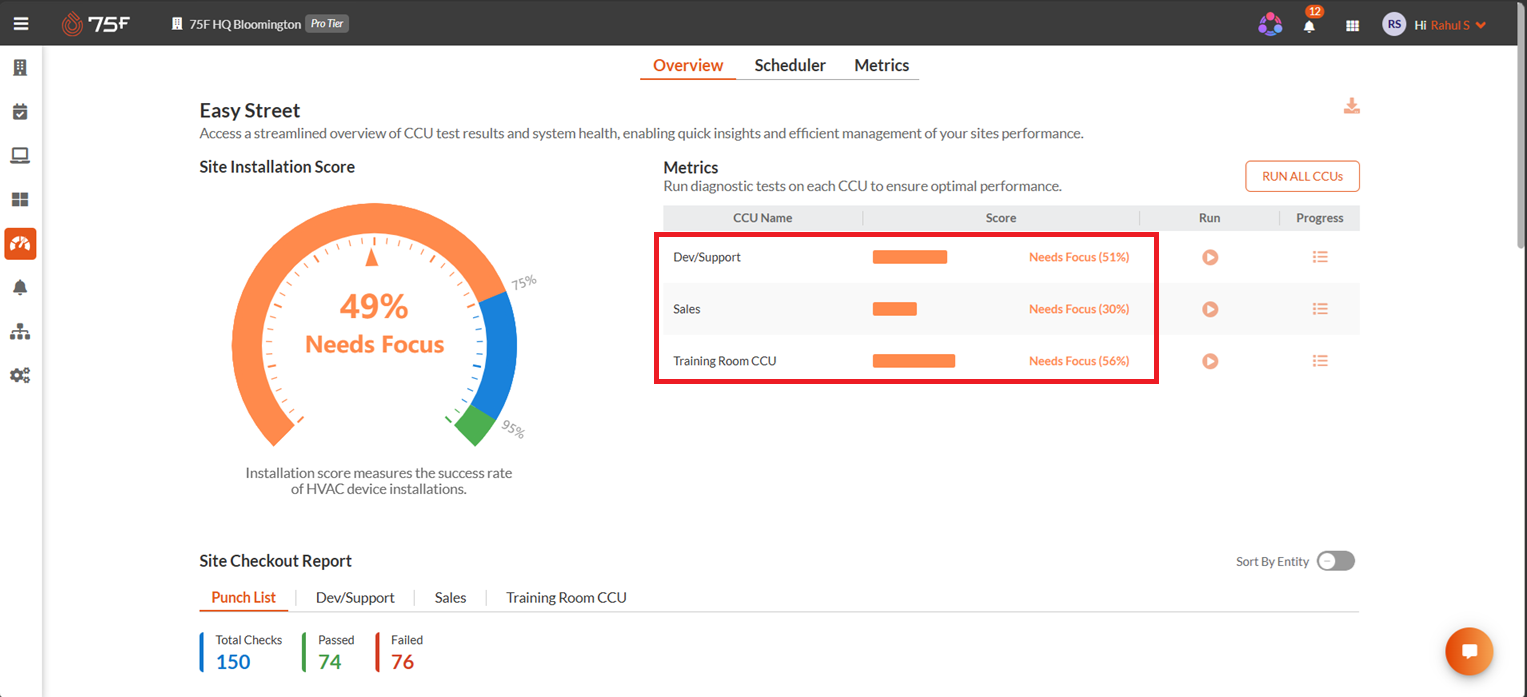Open notifications bell with 12 badge

coord(1310,24)
